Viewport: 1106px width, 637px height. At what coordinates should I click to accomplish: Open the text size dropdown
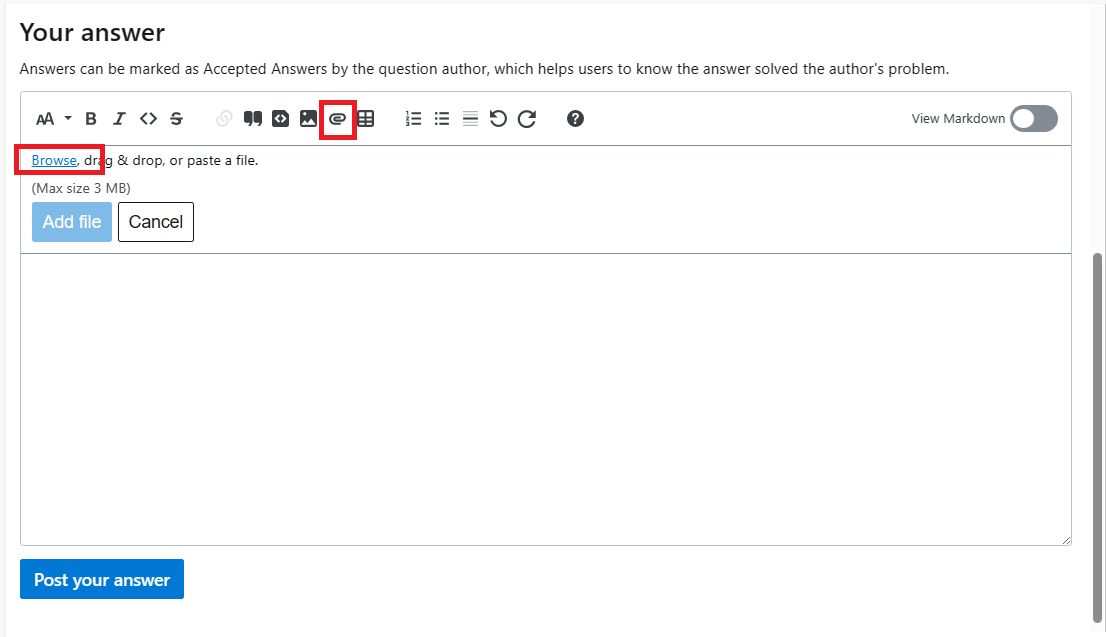[x=50, y=118]
